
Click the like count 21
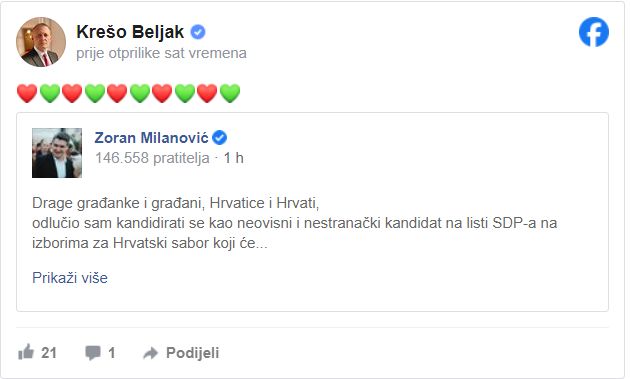tap(49, 353)
